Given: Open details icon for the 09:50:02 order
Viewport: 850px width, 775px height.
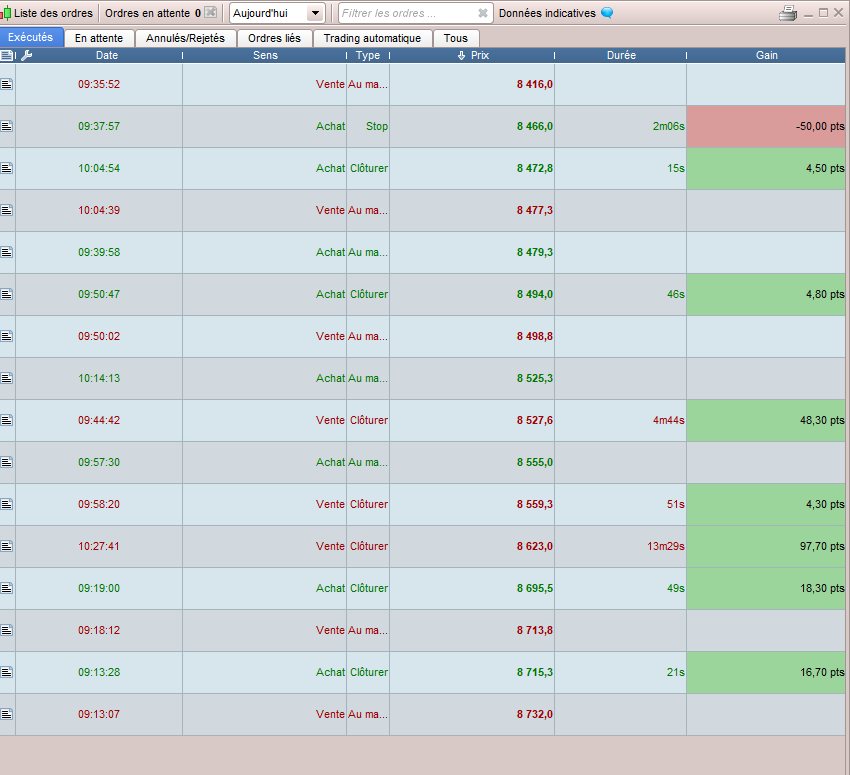Looking at the screenshot, I should (x=7, y=336).
